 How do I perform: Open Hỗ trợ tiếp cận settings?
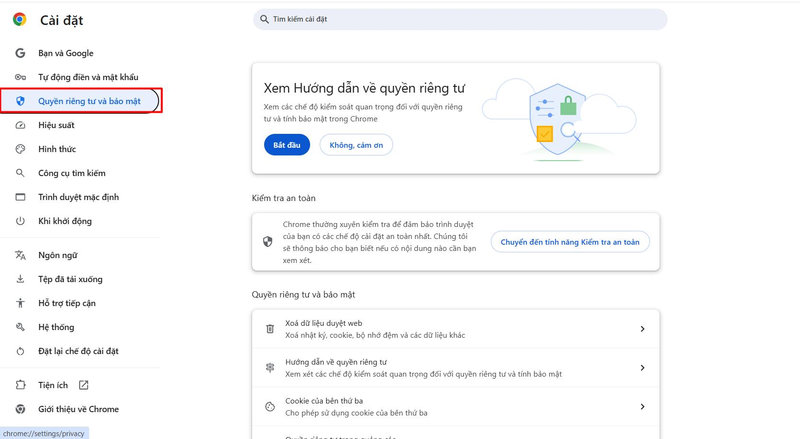[67, 303]
